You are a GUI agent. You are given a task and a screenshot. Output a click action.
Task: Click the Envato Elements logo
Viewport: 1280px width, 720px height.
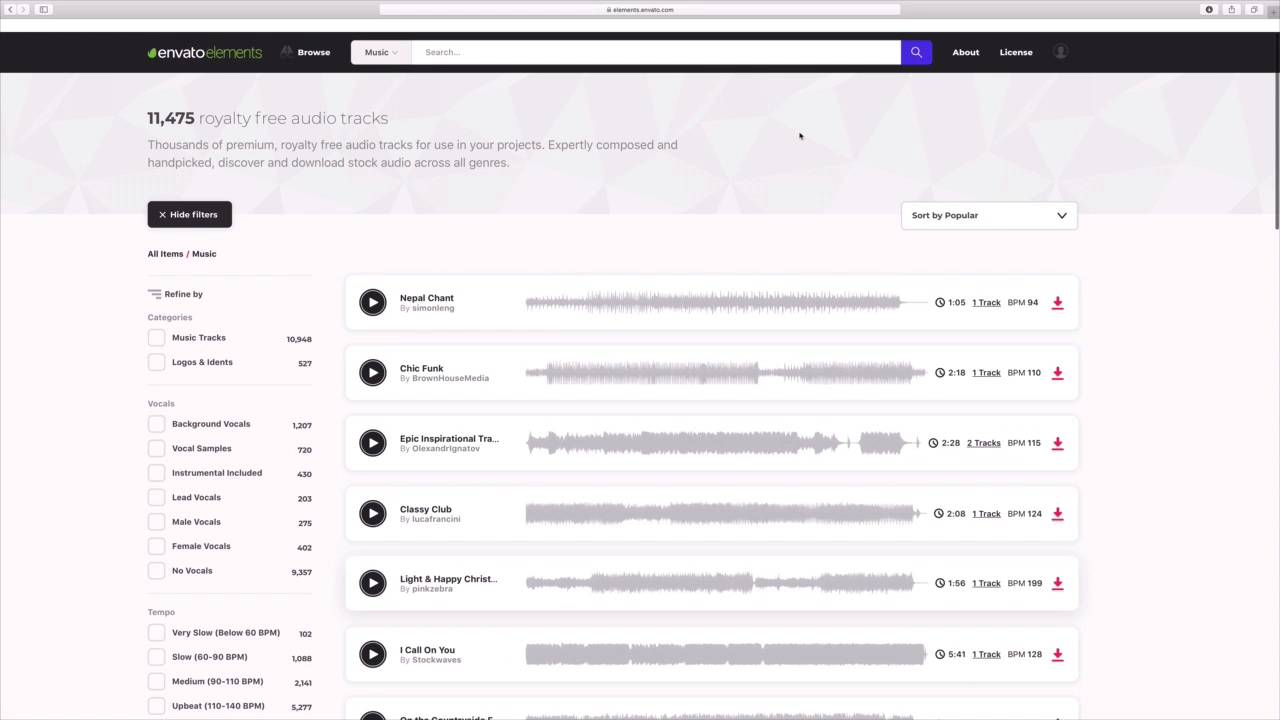(x=205, y=52)
